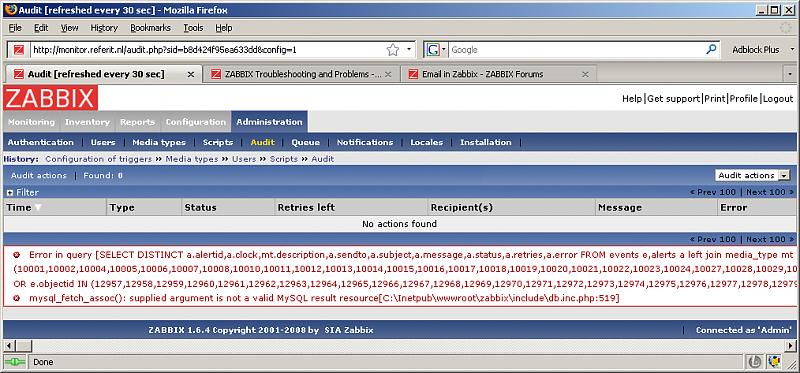Click the rightmost status bar icon

coord(774,362)
